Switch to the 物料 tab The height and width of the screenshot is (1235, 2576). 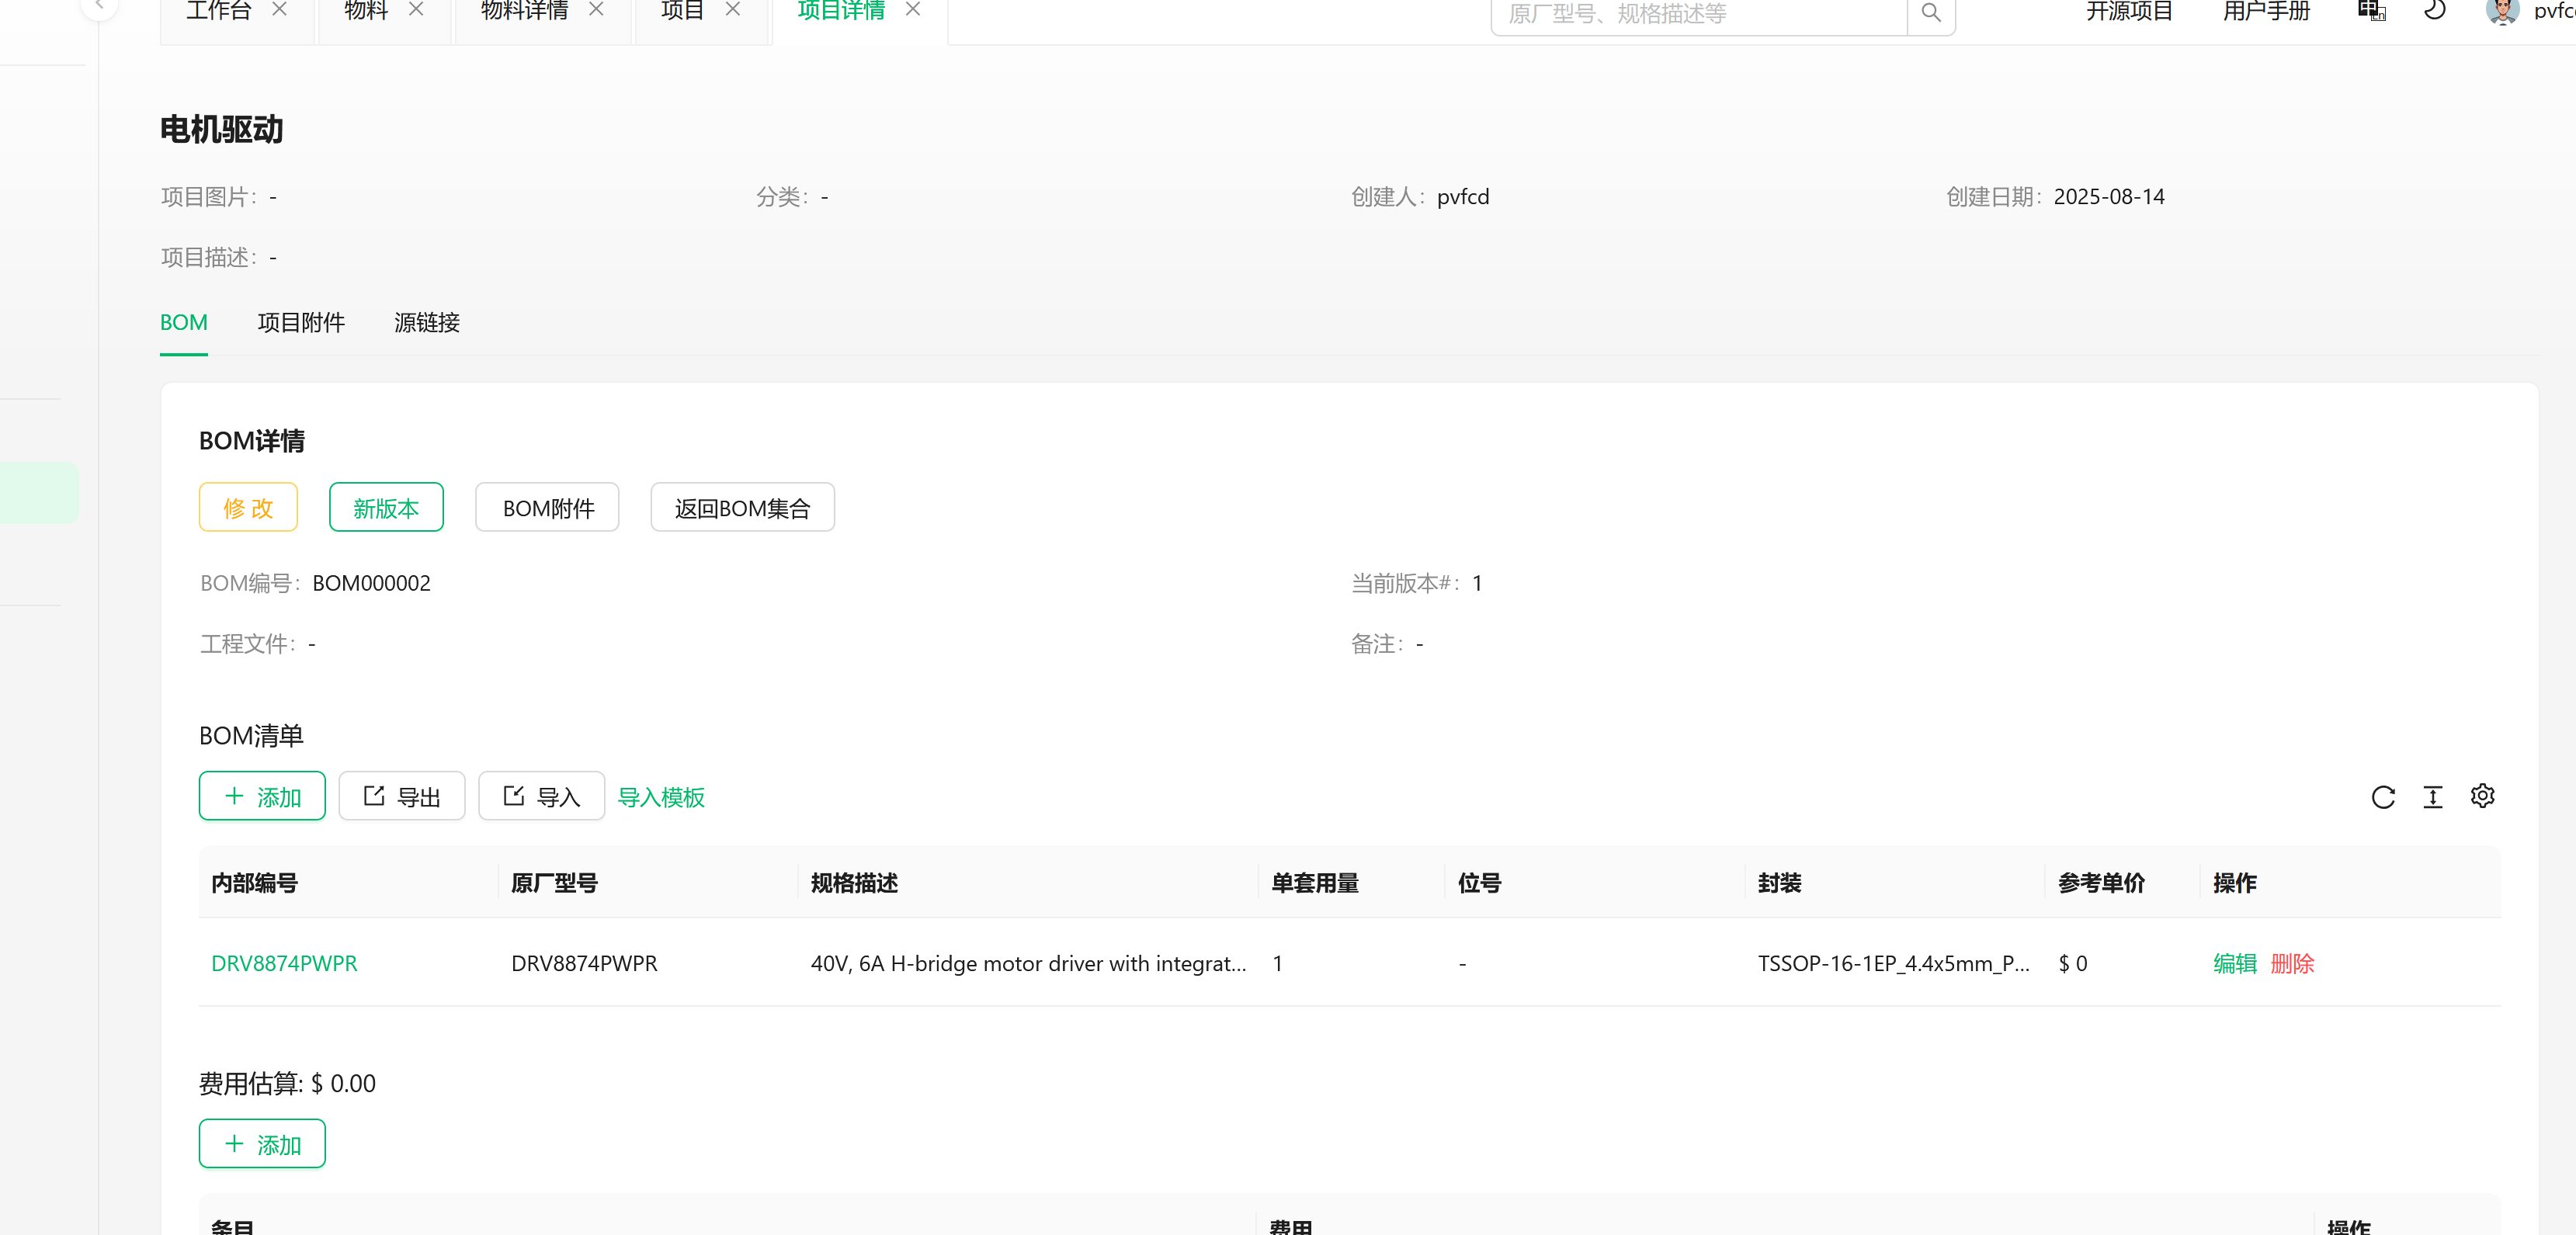[x=366, y=11]
